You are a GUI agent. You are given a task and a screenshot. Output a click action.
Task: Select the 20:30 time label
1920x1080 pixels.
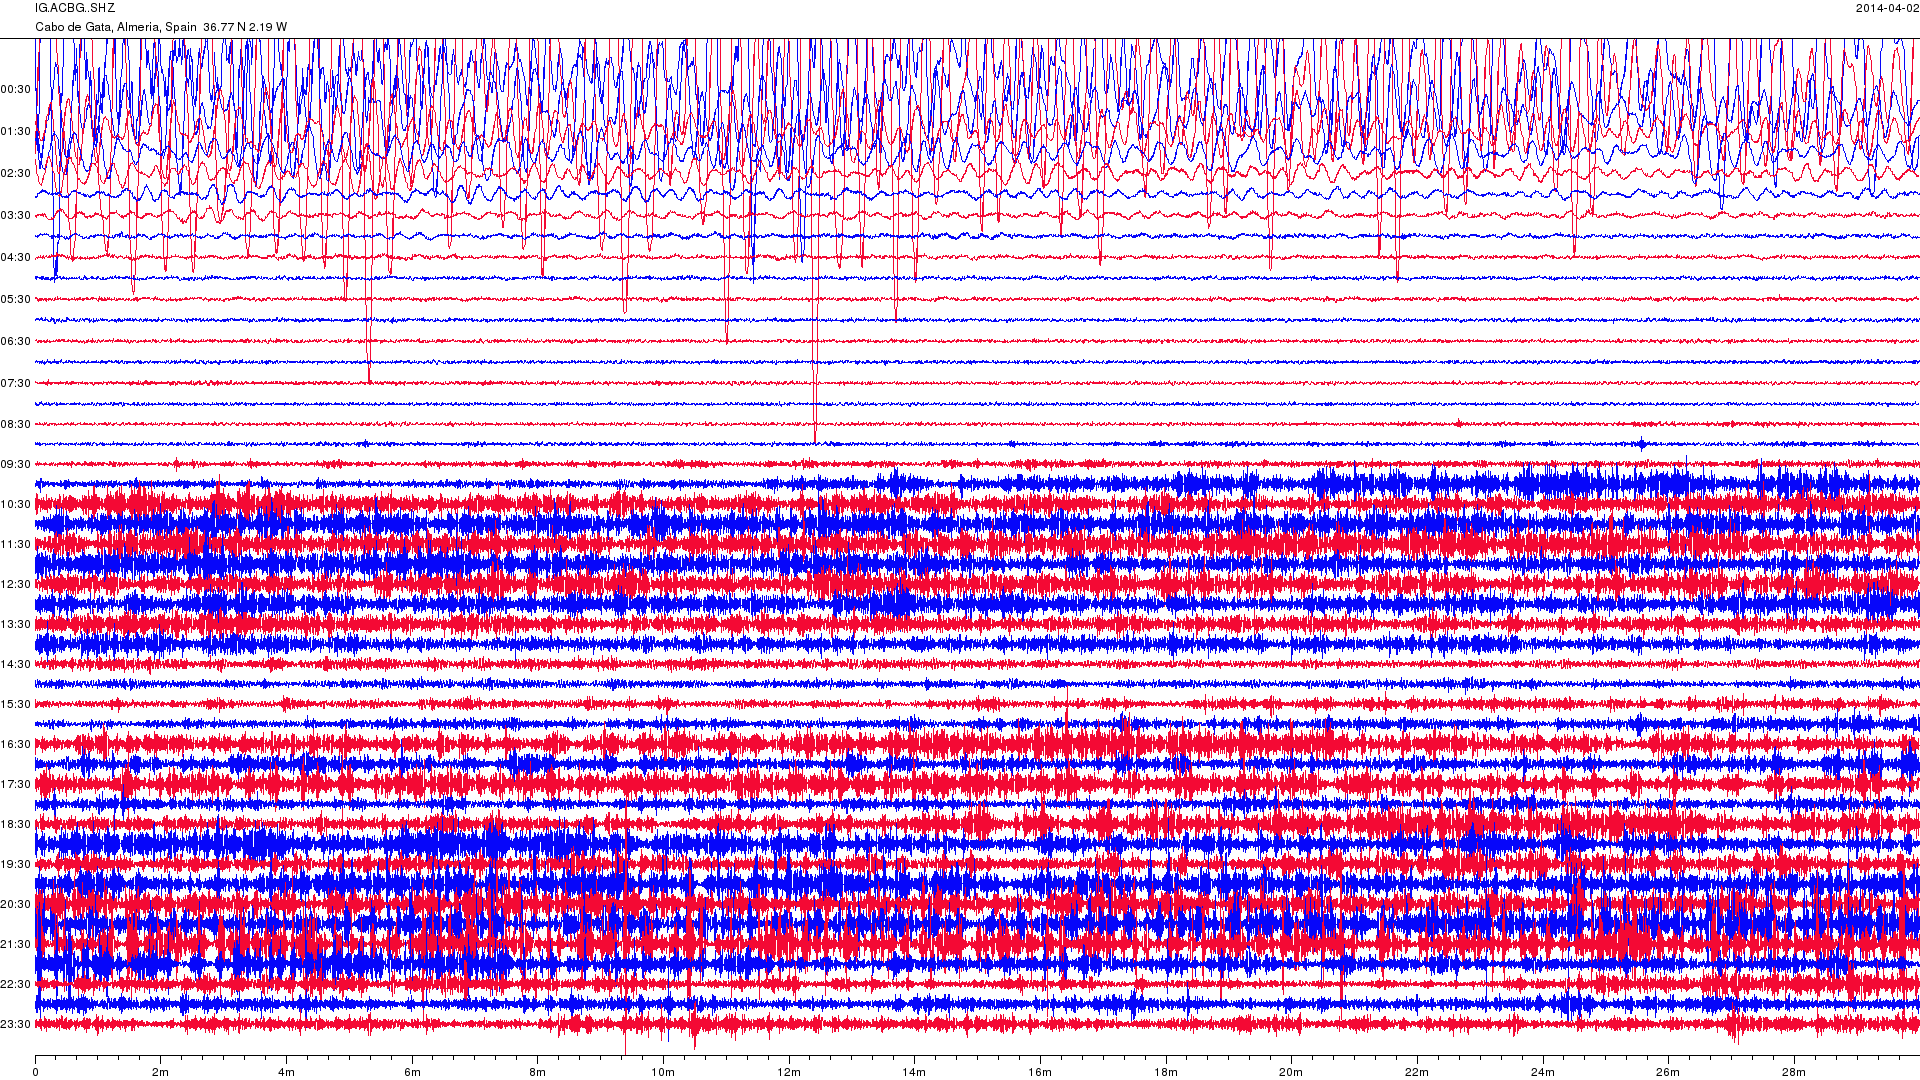[16, 905]
